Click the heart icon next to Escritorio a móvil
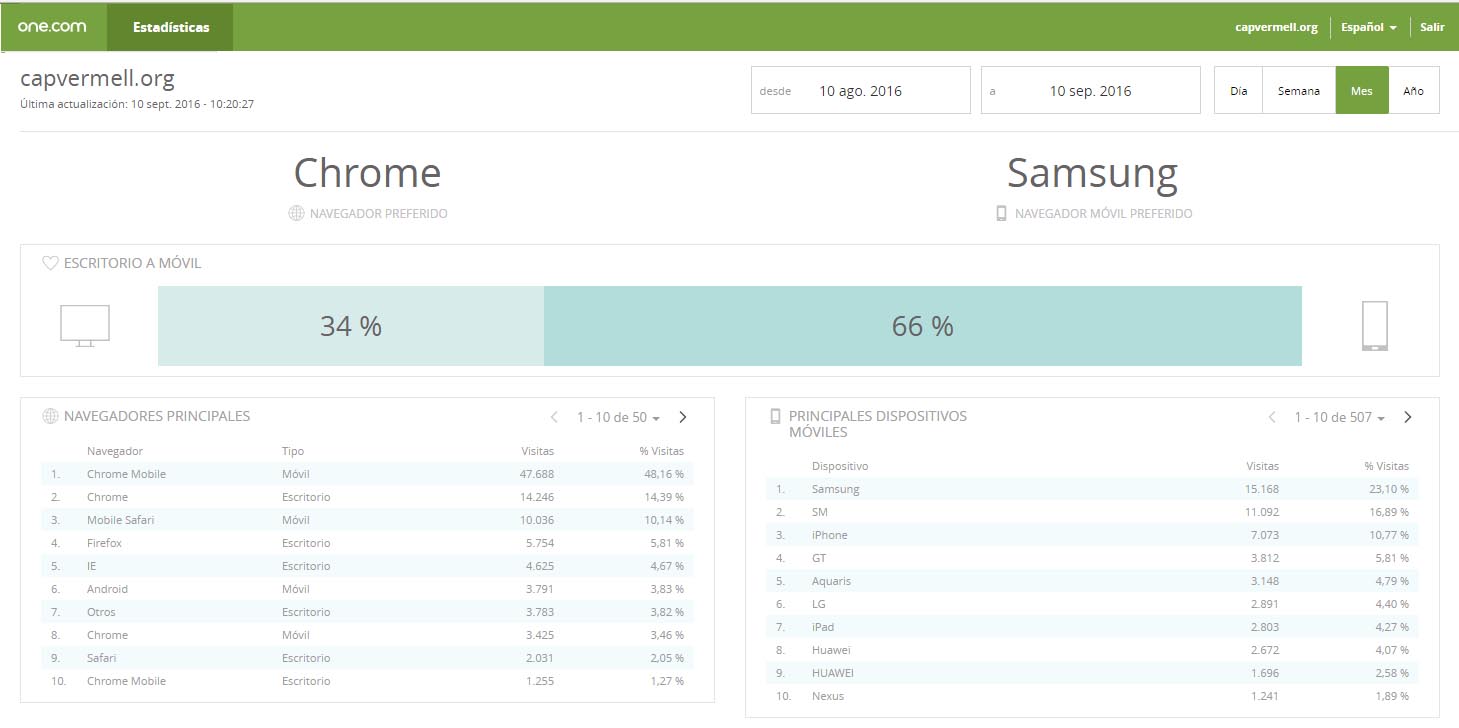The height and width of the screenshot is (728, 1459). click(x=50, y=264)
